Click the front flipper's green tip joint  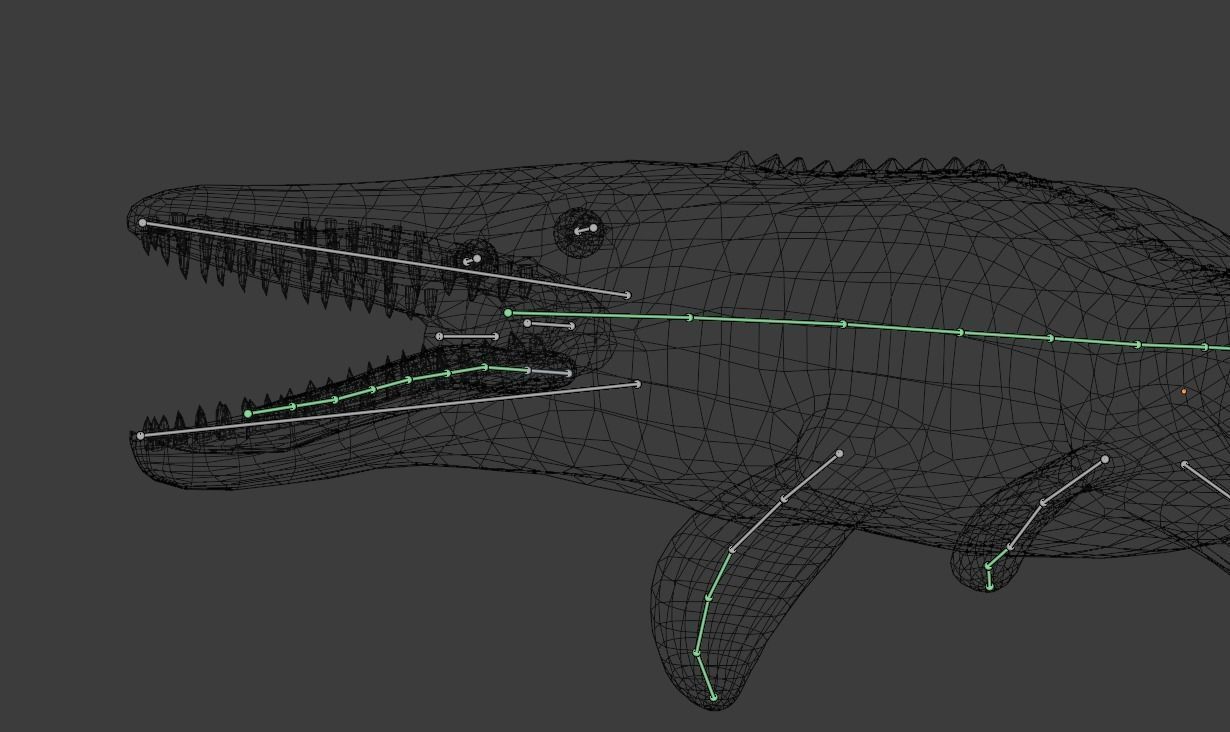[713, 697]
